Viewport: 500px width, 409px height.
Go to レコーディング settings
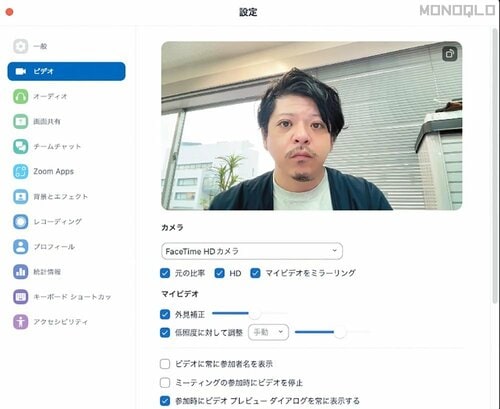click(66, 221)
